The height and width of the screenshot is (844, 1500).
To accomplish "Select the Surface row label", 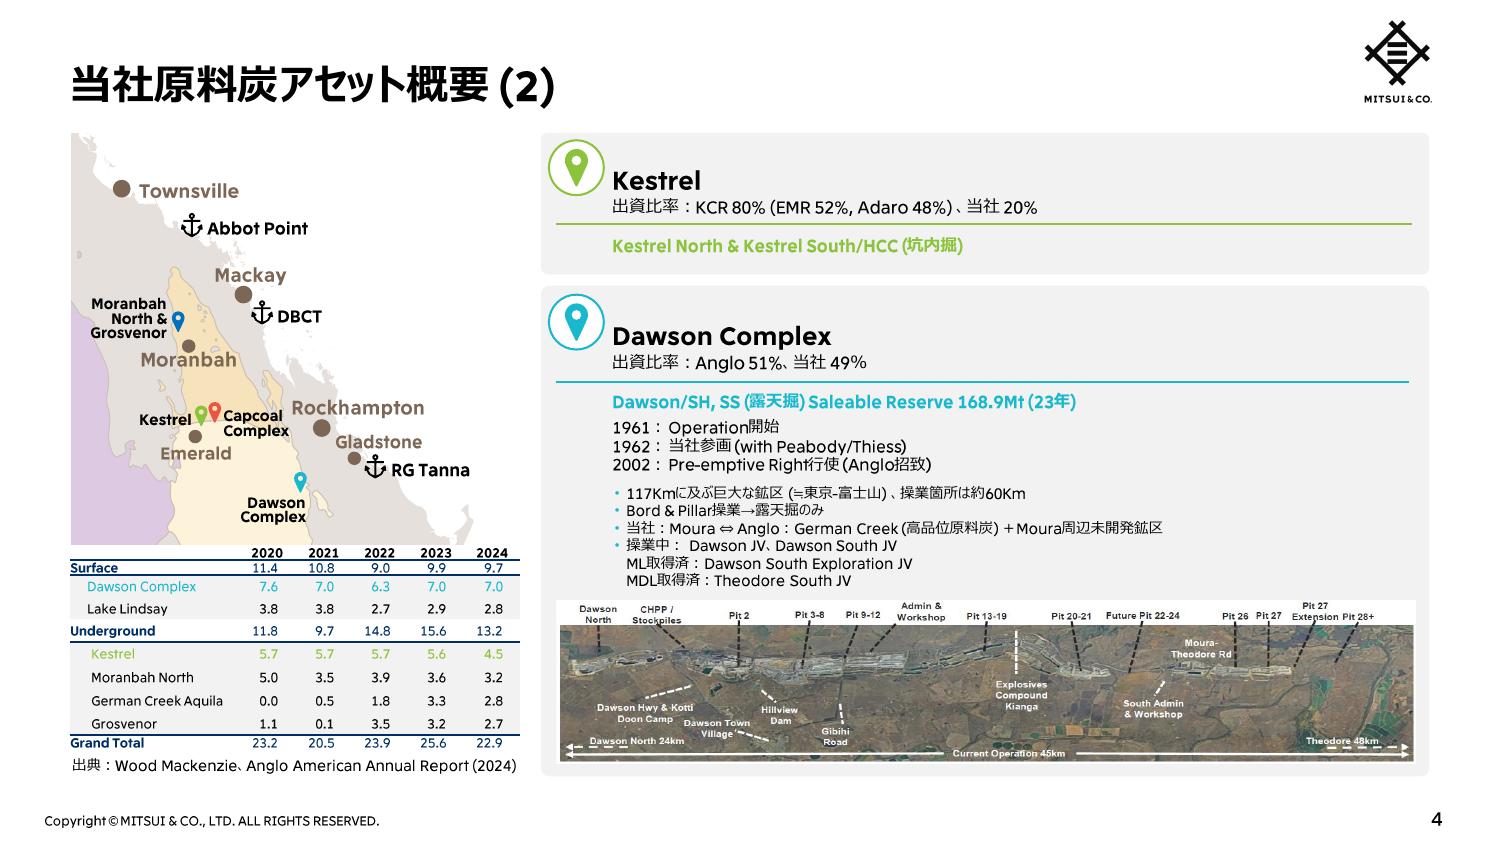I will (94, 568).
